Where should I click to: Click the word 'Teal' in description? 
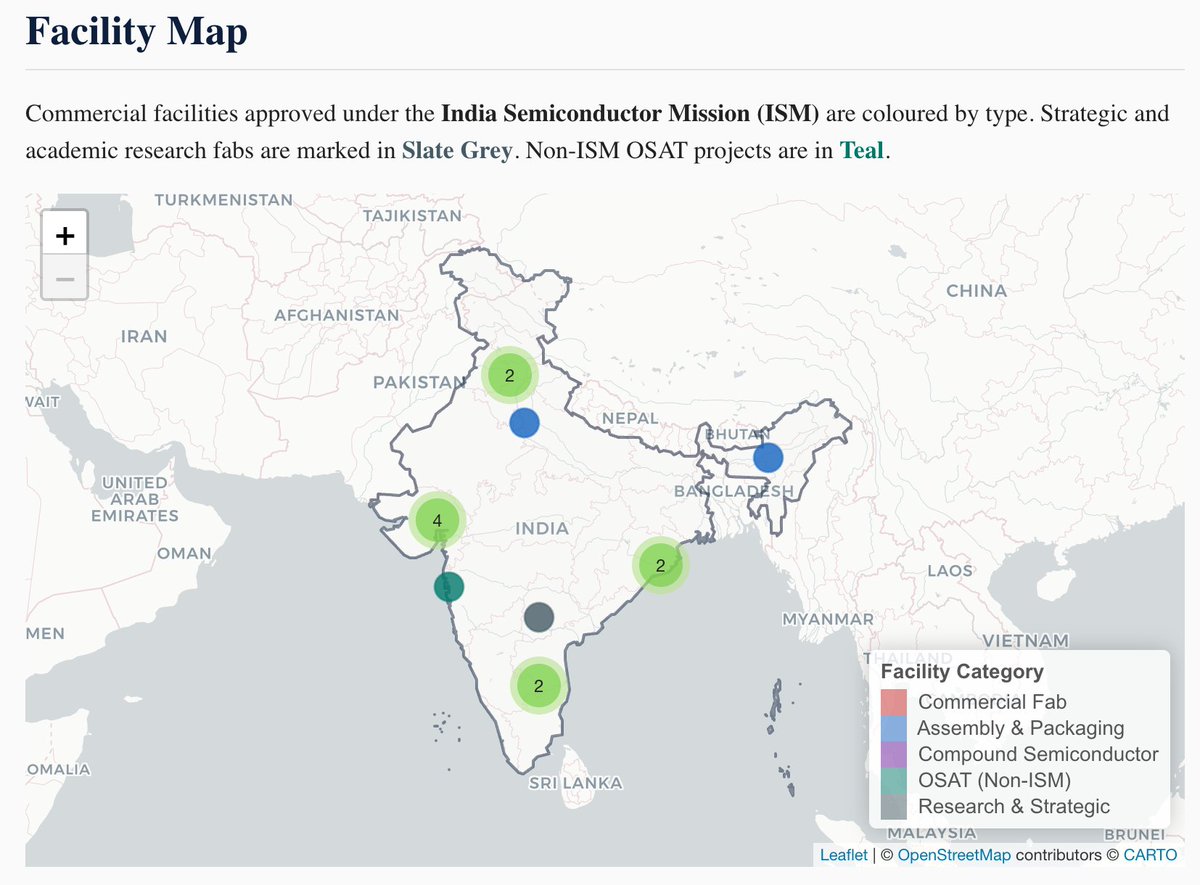click(862, 152)
